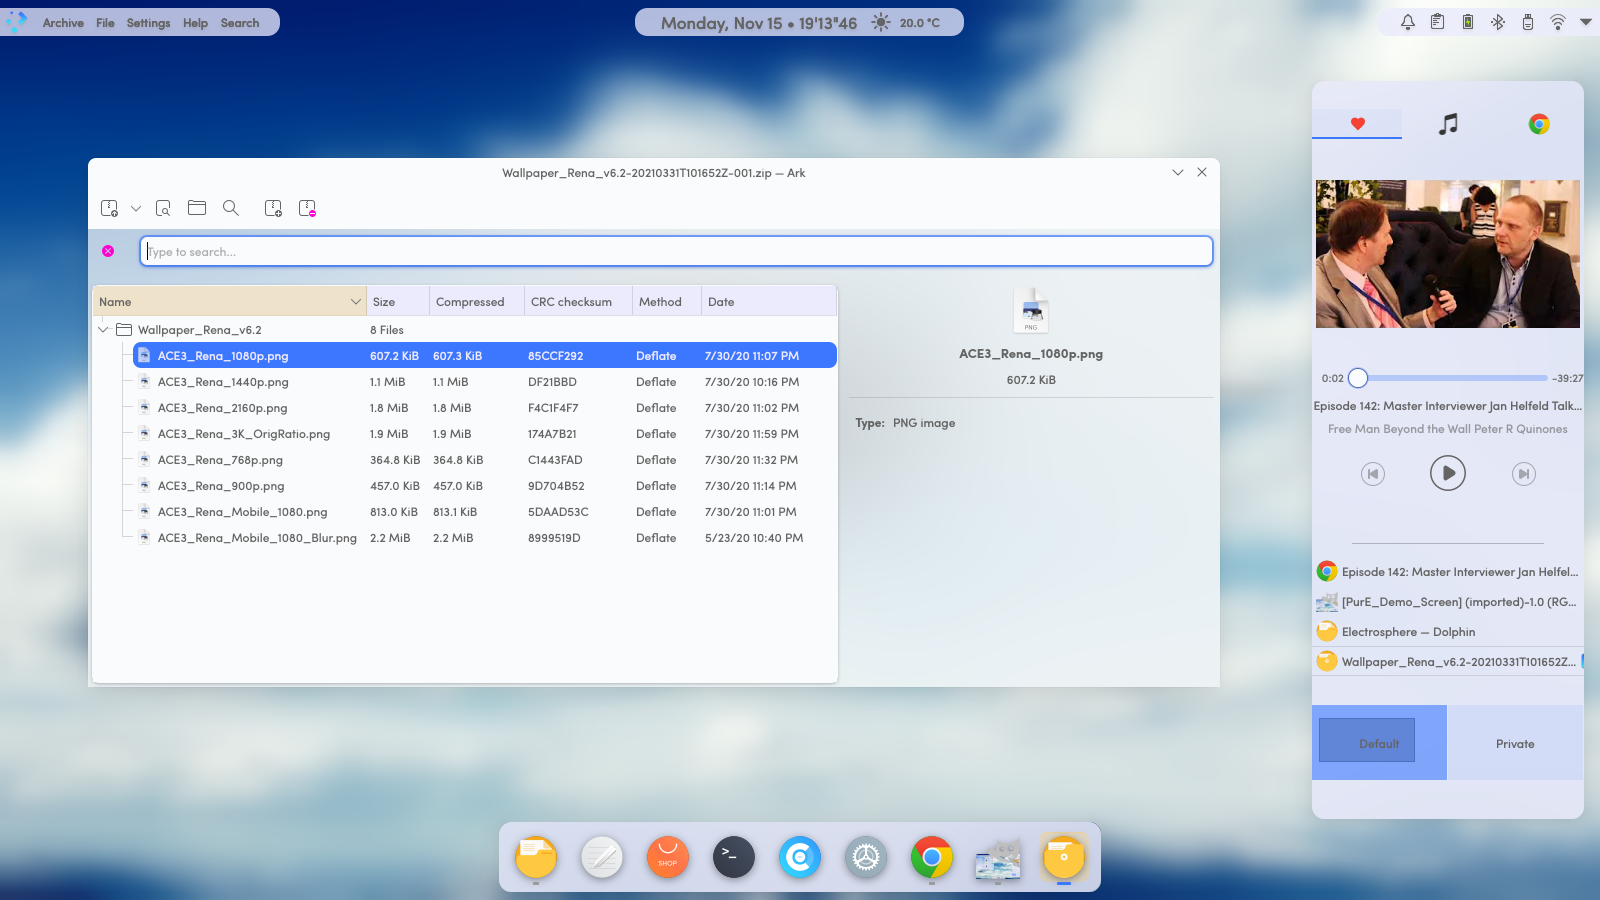This screenshot has height=900, width=1600.
Task: Switch to the Chrome tab in side panel
Action: tap(1539, 124)
